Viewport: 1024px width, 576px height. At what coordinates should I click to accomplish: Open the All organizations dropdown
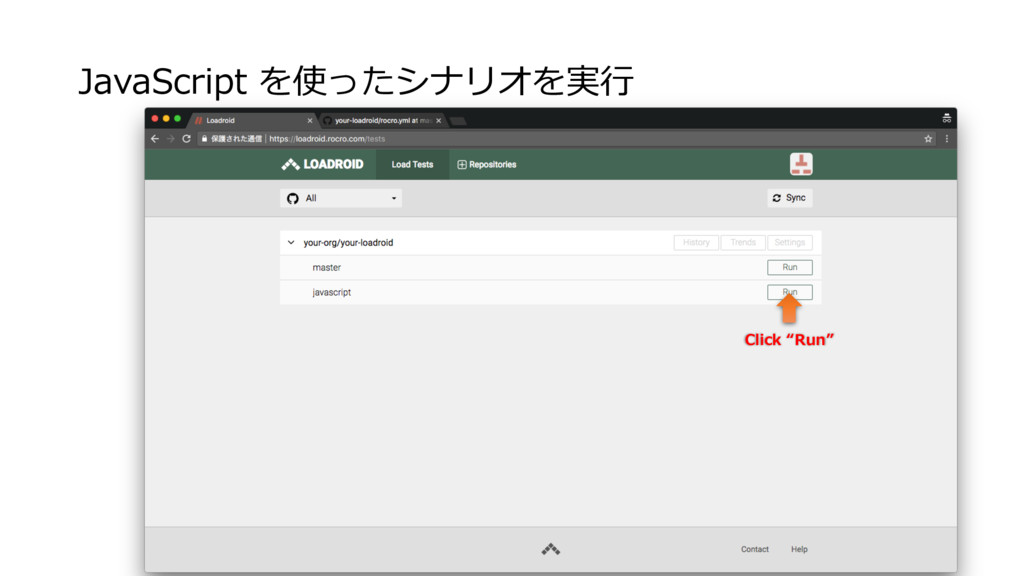341,198
